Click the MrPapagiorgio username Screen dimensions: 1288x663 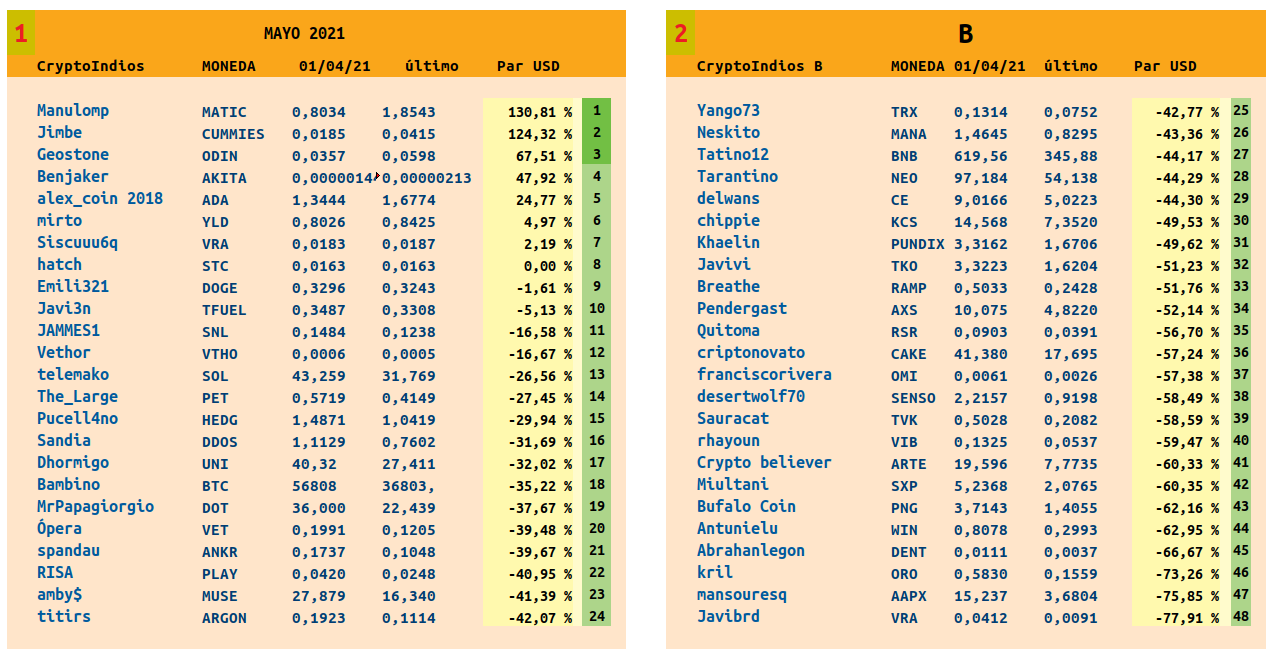[x=96, y=507]
